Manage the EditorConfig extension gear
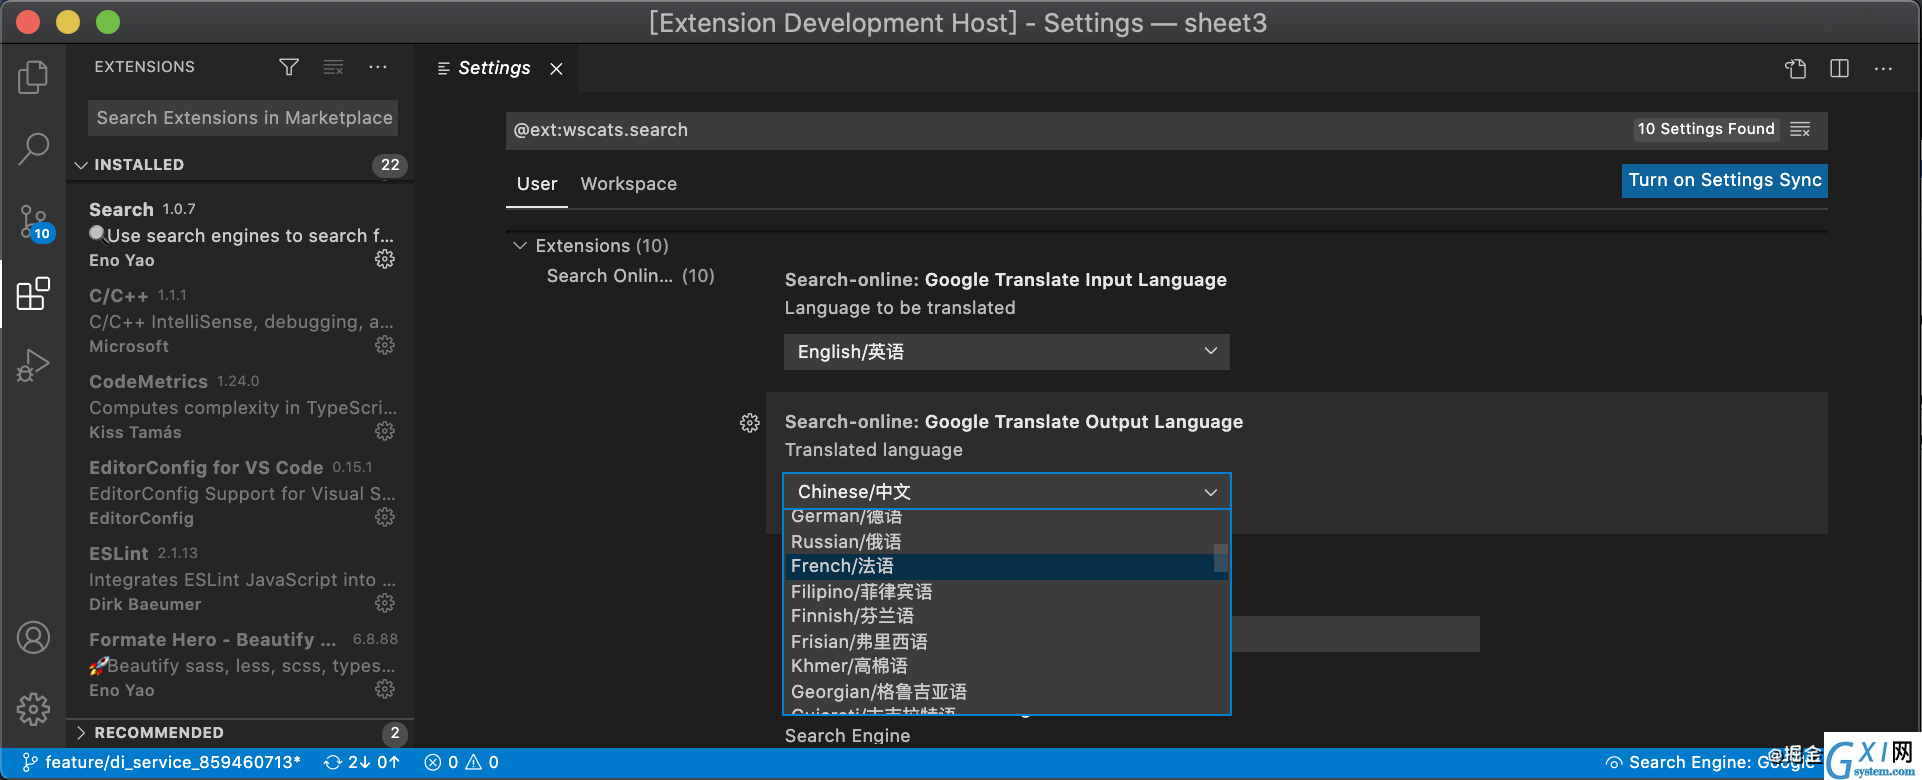Screen dimensions: 1922x780 coord(385,517)
